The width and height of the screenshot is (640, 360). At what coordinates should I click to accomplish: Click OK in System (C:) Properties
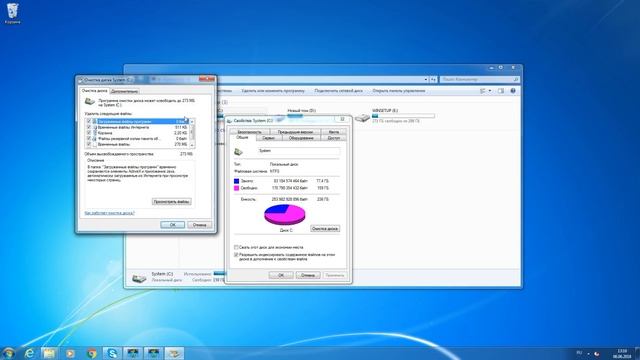(x=281, y=275)
